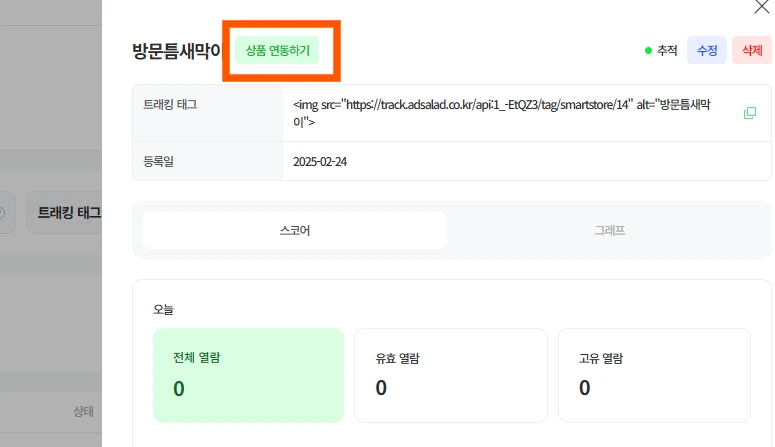Select the 전체 열람 stat card
This screenshot has height=447, width=775.
point(248,375)
